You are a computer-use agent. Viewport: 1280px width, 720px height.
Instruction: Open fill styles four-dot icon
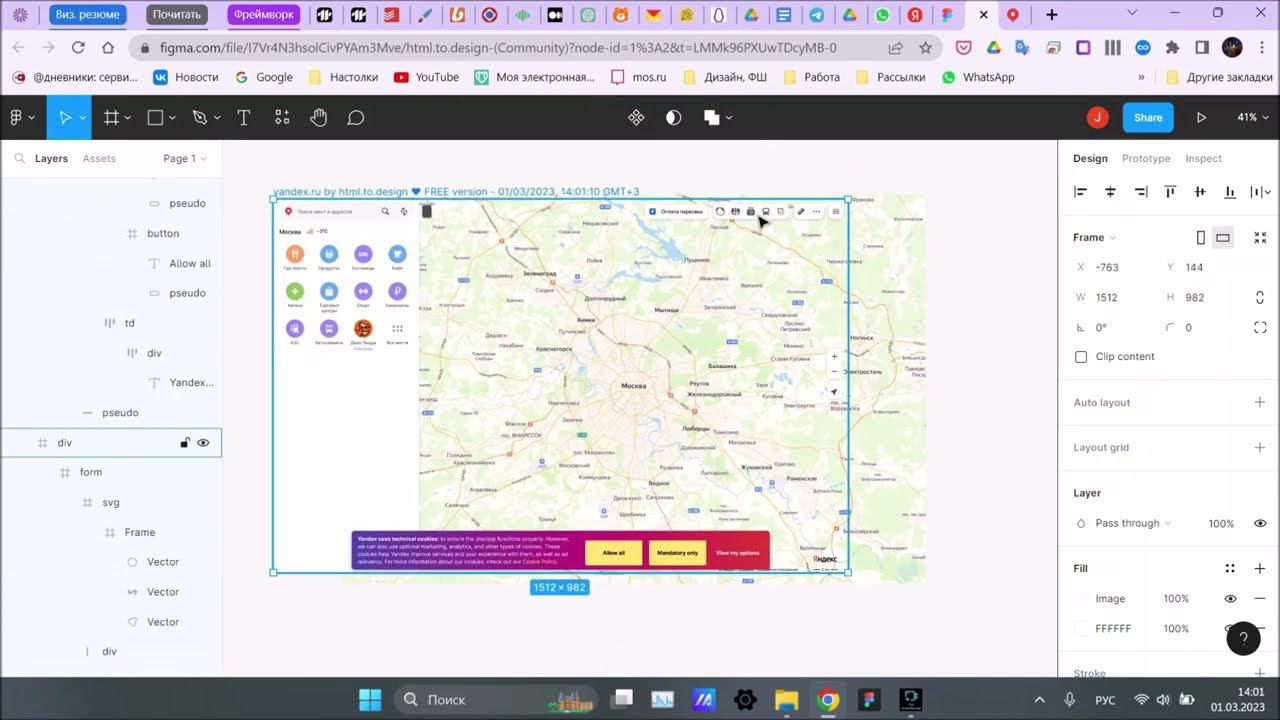(1230, 568)
